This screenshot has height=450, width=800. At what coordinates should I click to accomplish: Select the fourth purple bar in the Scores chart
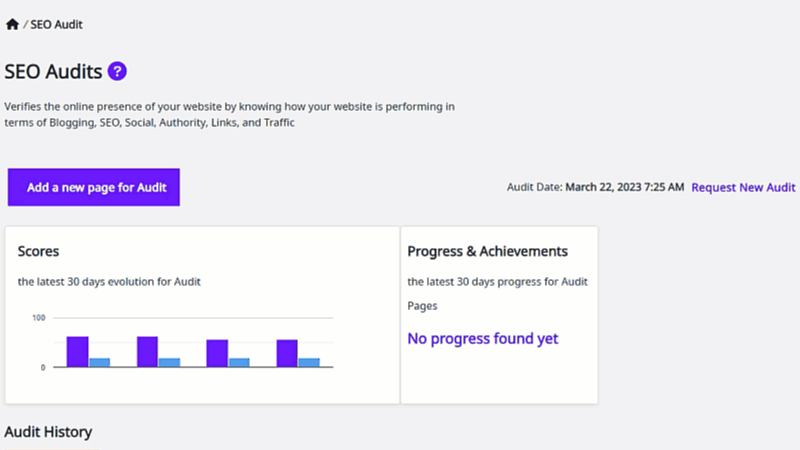point(287,353)
